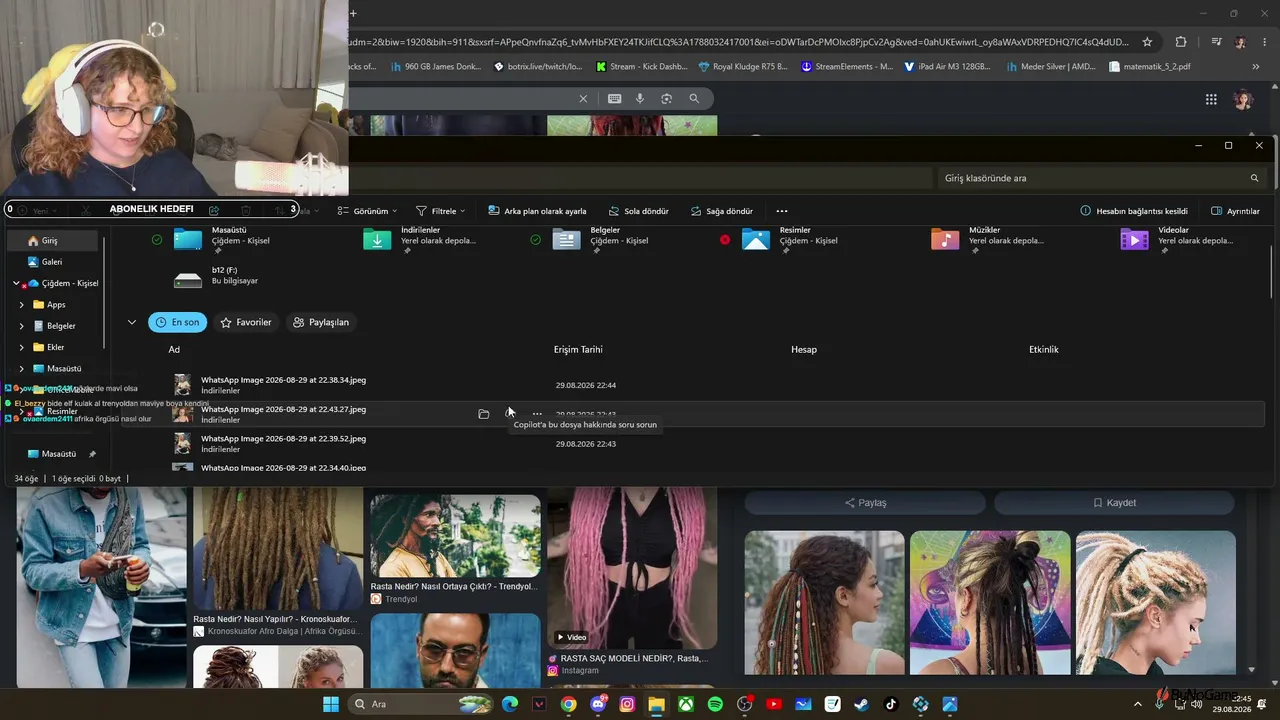Open pinned Masaüstü in the navigation pane
This screenshot has height=720, width=1280.
tap(58, 454)
